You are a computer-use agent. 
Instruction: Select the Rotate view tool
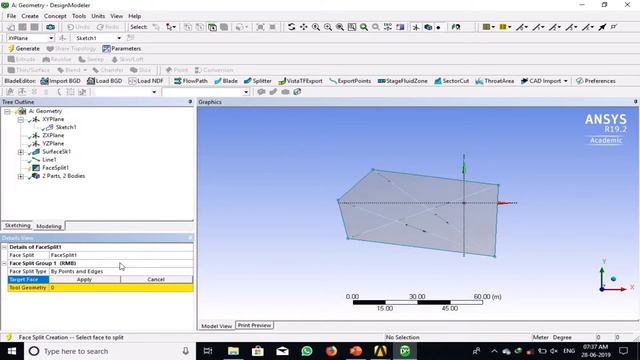pyautogui.click(x=291, y=27)
